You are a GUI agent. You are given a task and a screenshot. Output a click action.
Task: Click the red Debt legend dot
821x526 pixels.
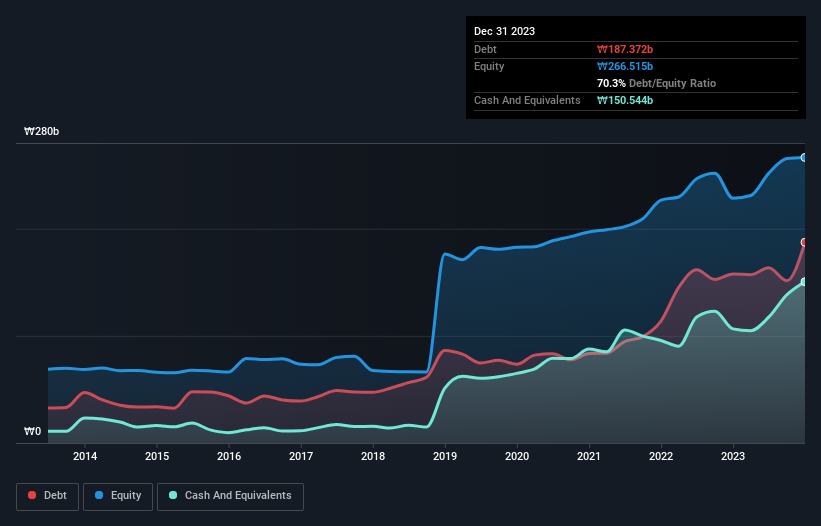(32, 495)
